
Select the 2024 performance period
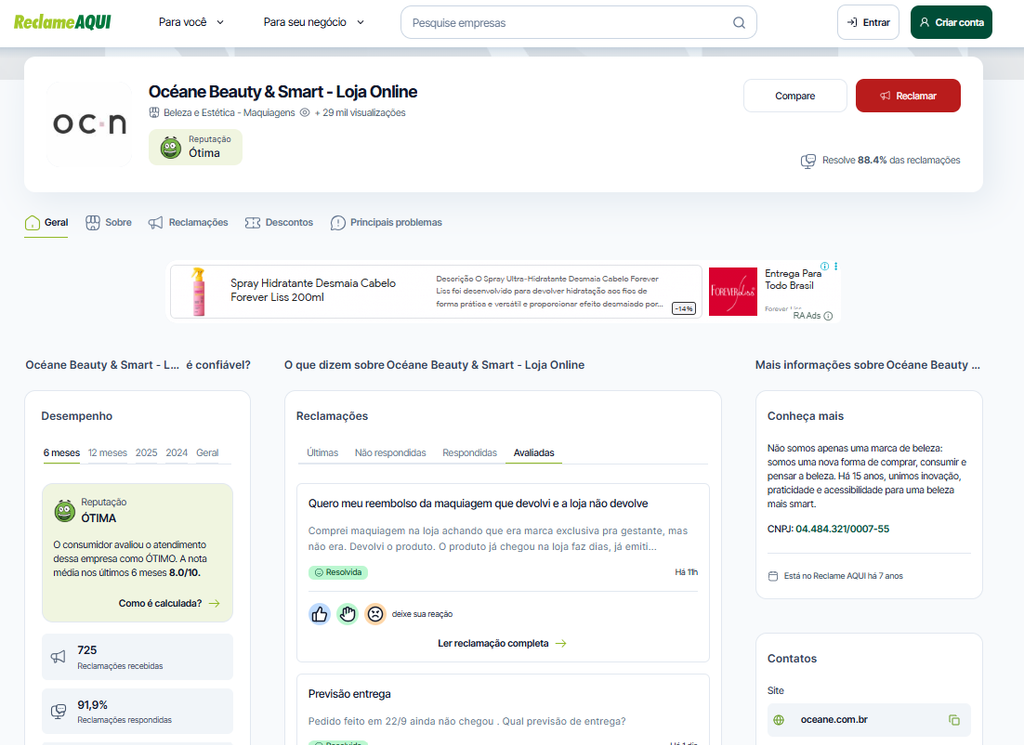pos(176,452)
